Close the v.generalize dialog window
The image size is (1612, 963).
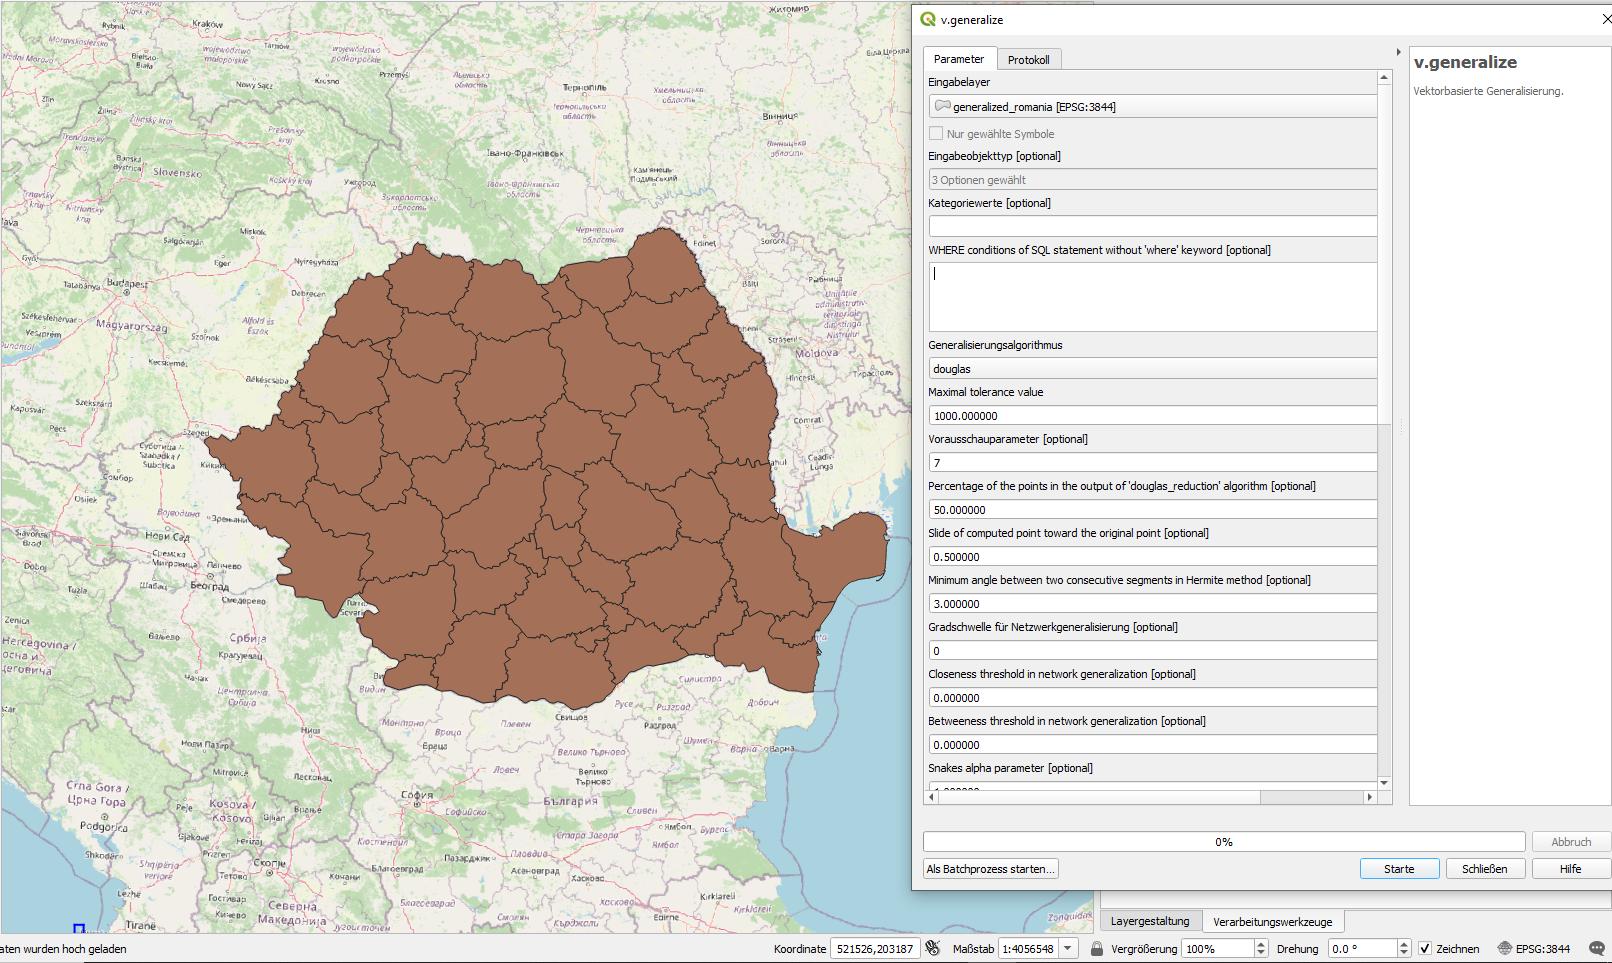[1606, 19]
